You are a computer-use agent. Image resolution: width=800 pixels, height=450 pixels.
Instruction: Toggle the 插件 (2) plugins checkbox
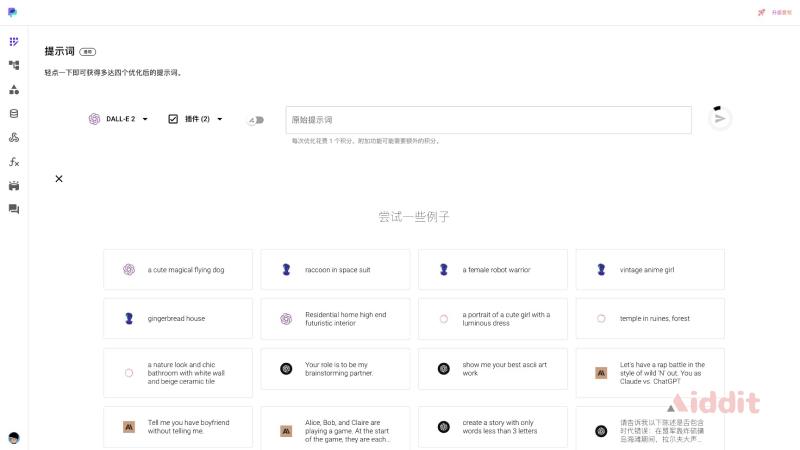click(173, 119)
